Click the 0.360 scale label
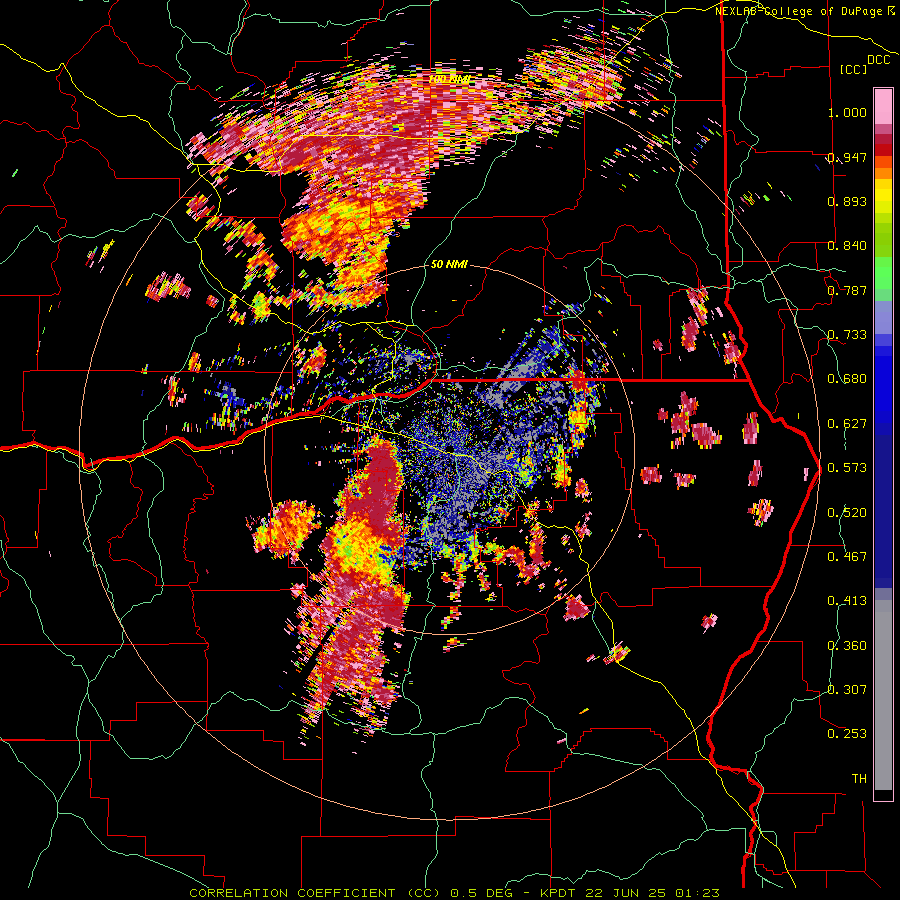 (x=847, y=646)
